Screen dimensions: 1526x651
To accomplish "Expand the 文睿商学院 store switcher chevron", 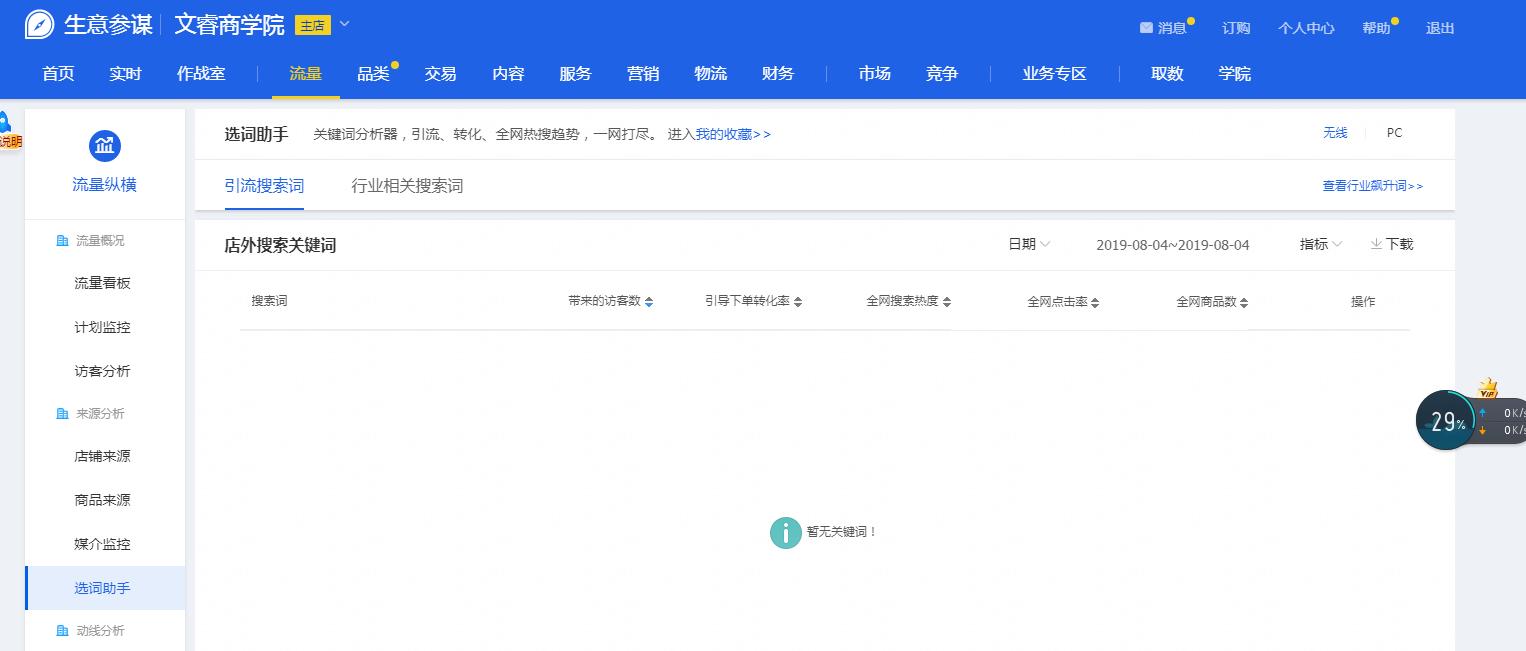I will coord(344,25).
